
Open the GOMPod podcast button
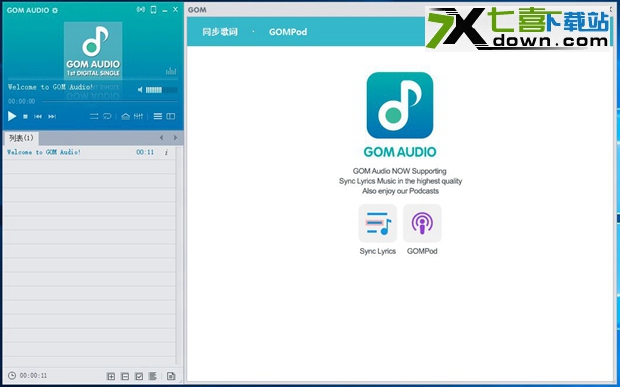click(422, 223)
